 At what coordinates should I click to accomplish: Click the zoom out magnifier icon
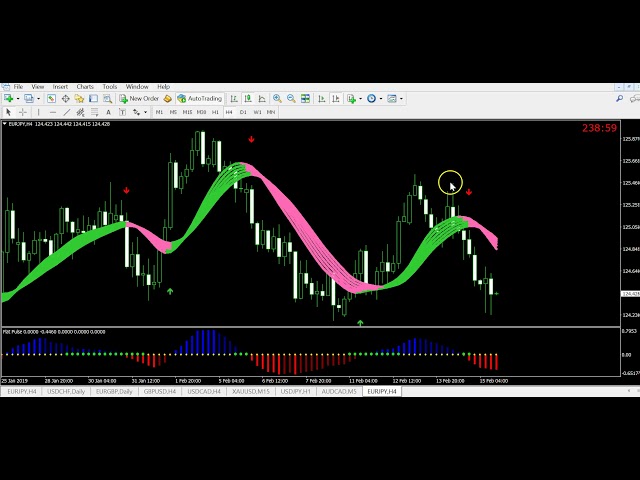[291, 99]
